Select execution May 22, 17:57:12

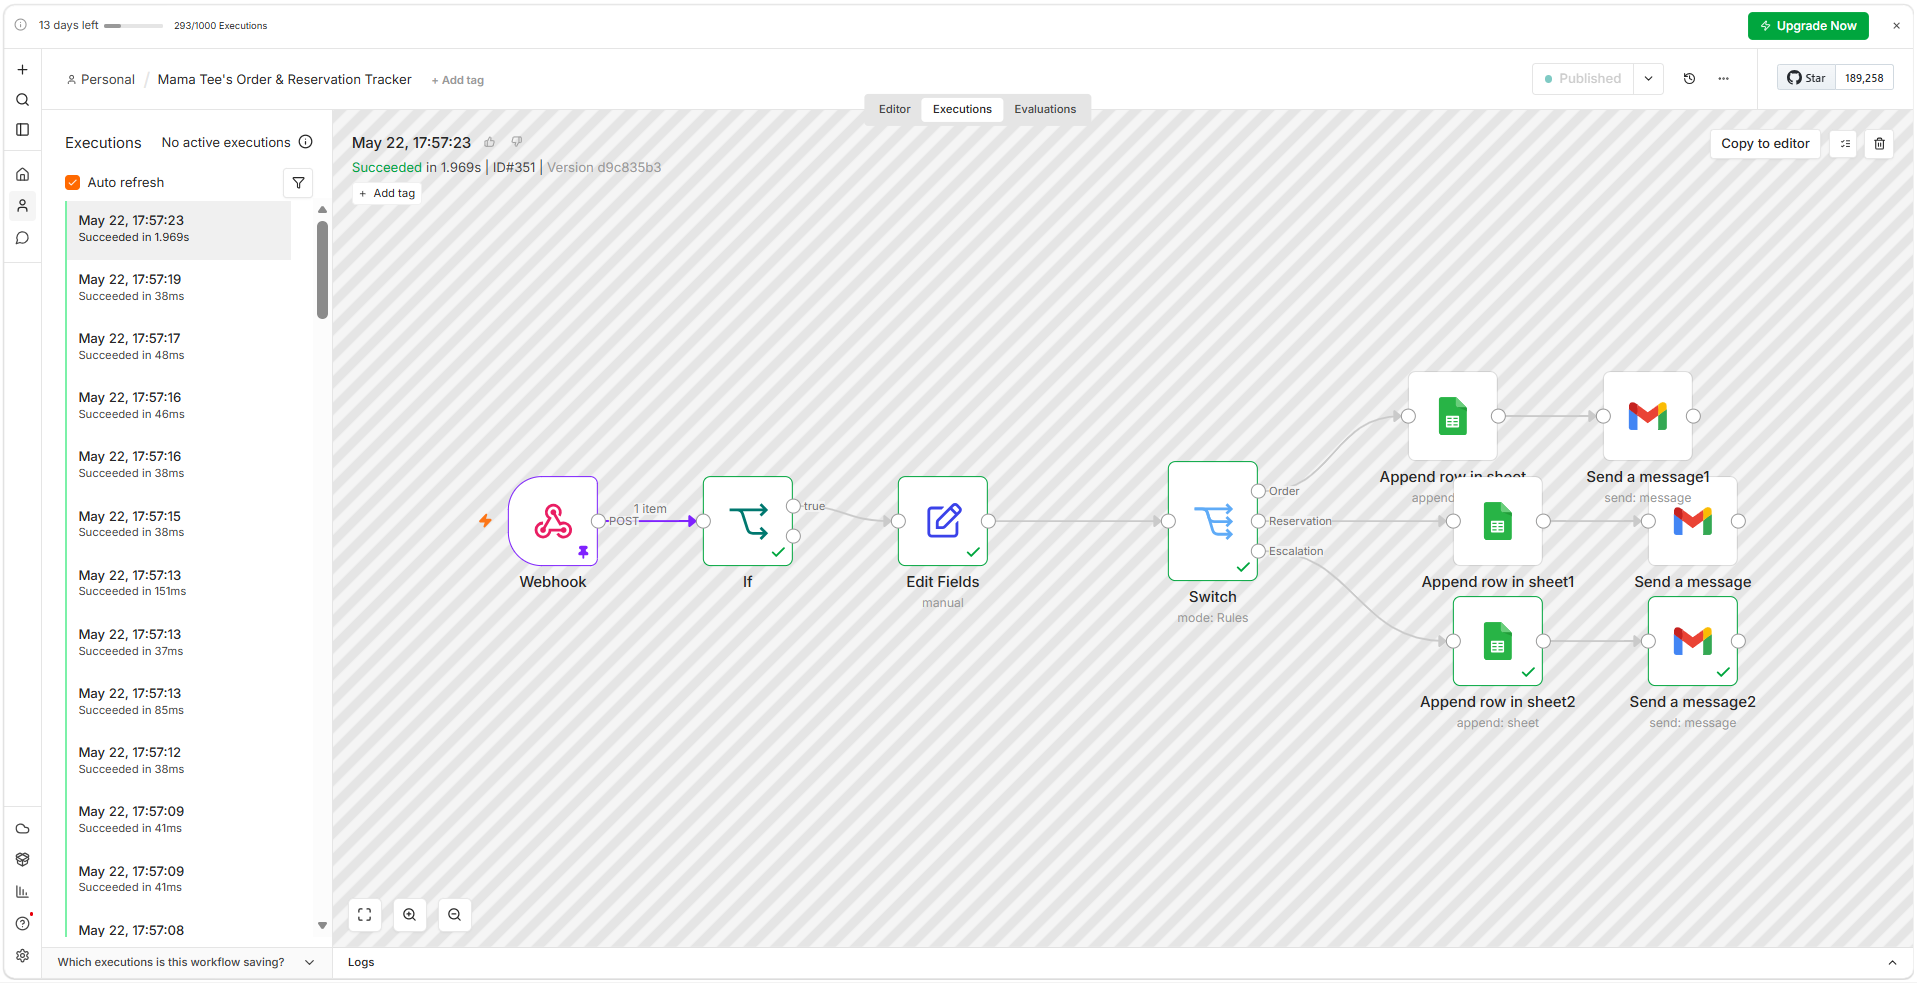coord(179,761)
